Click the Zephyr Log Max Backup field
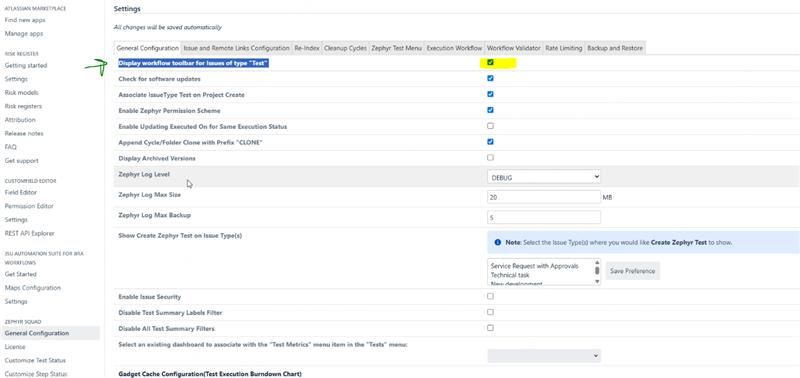800x378 pixels. click(x=544, y=217)
